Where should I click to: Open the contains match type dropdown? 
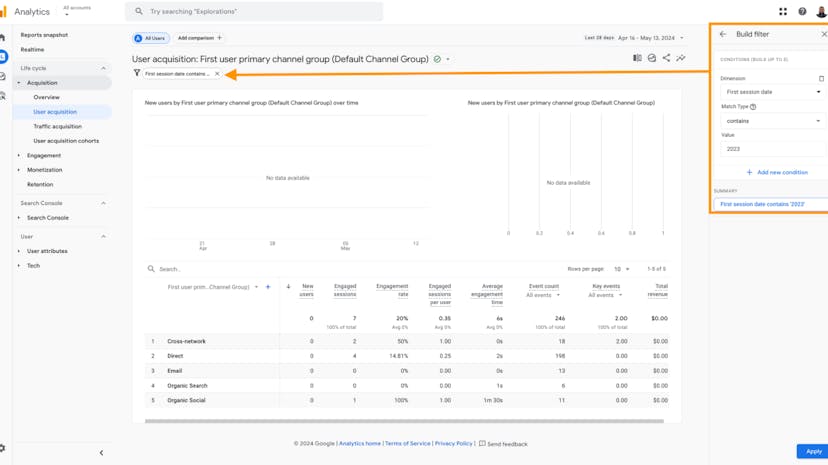[774, 121]
